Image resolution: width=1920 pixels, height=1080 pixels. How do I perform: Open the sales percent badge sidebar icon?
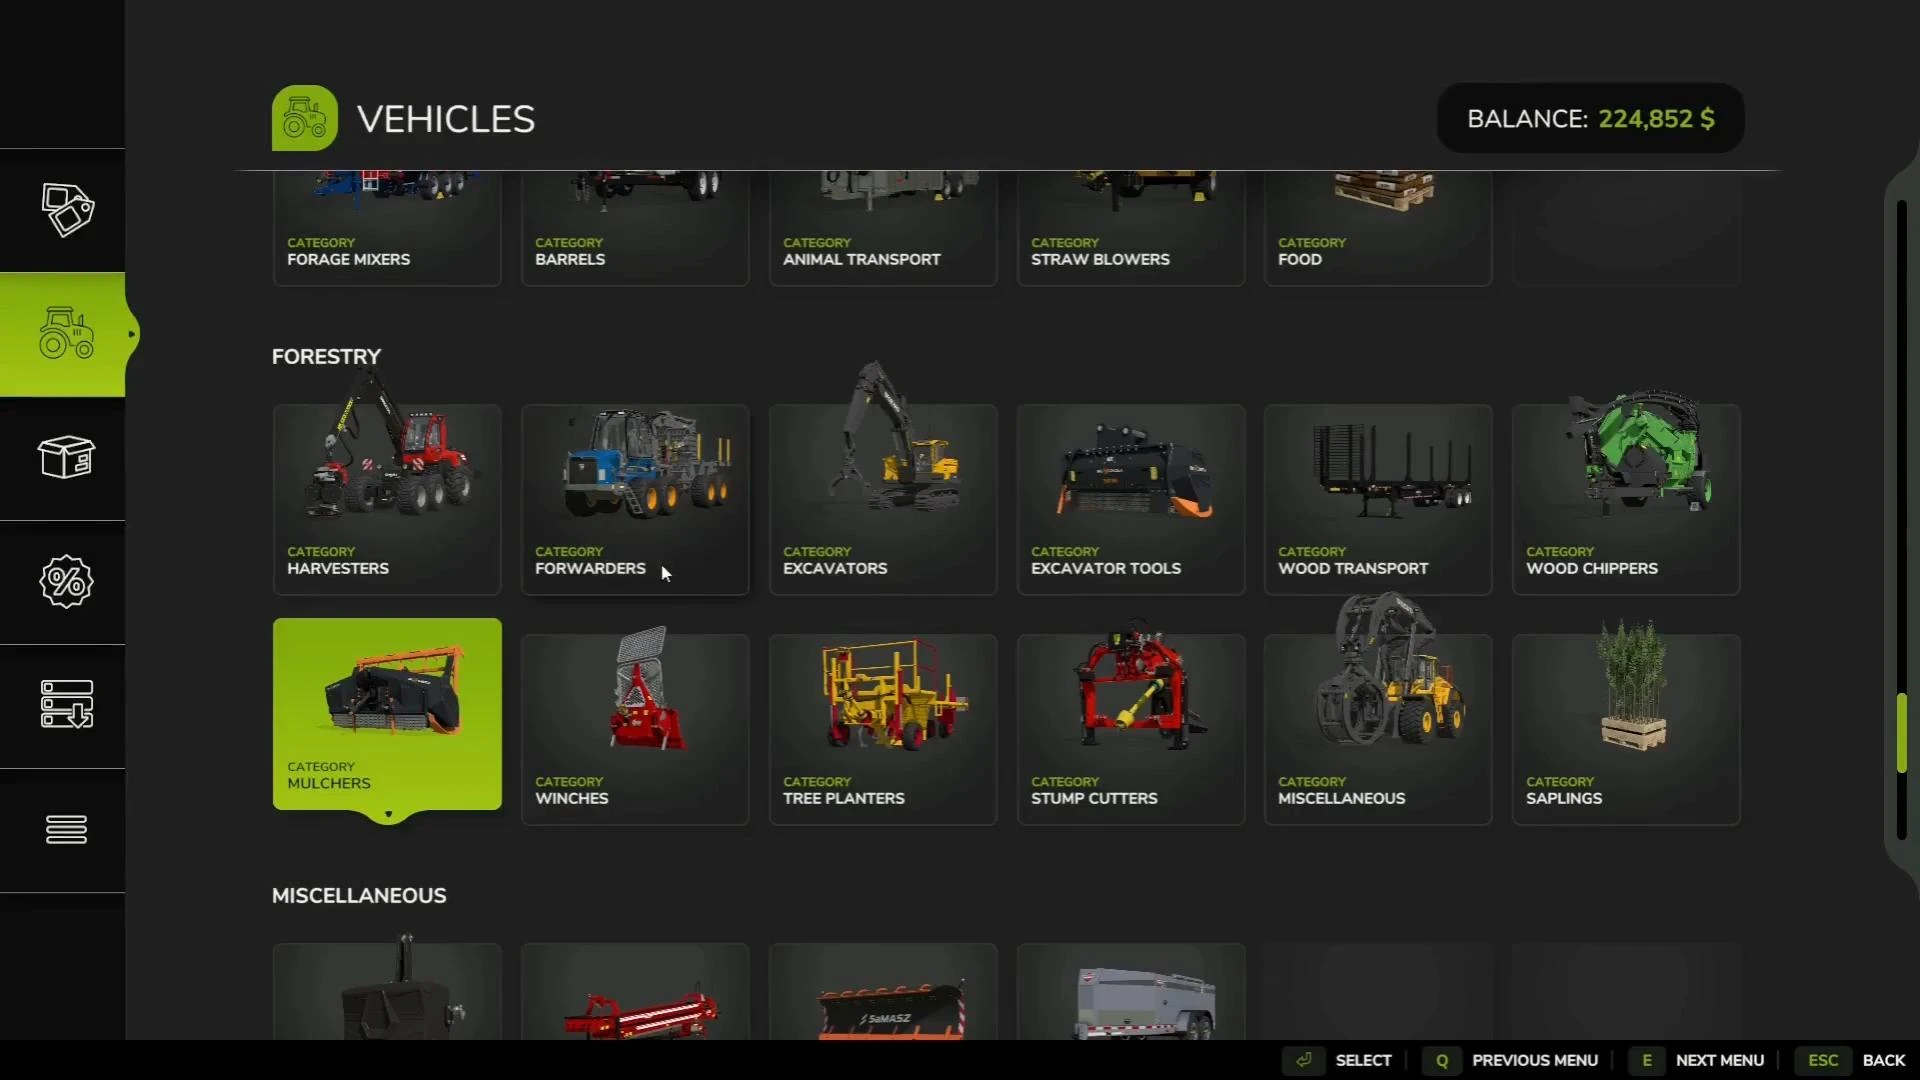click(66, 582)
